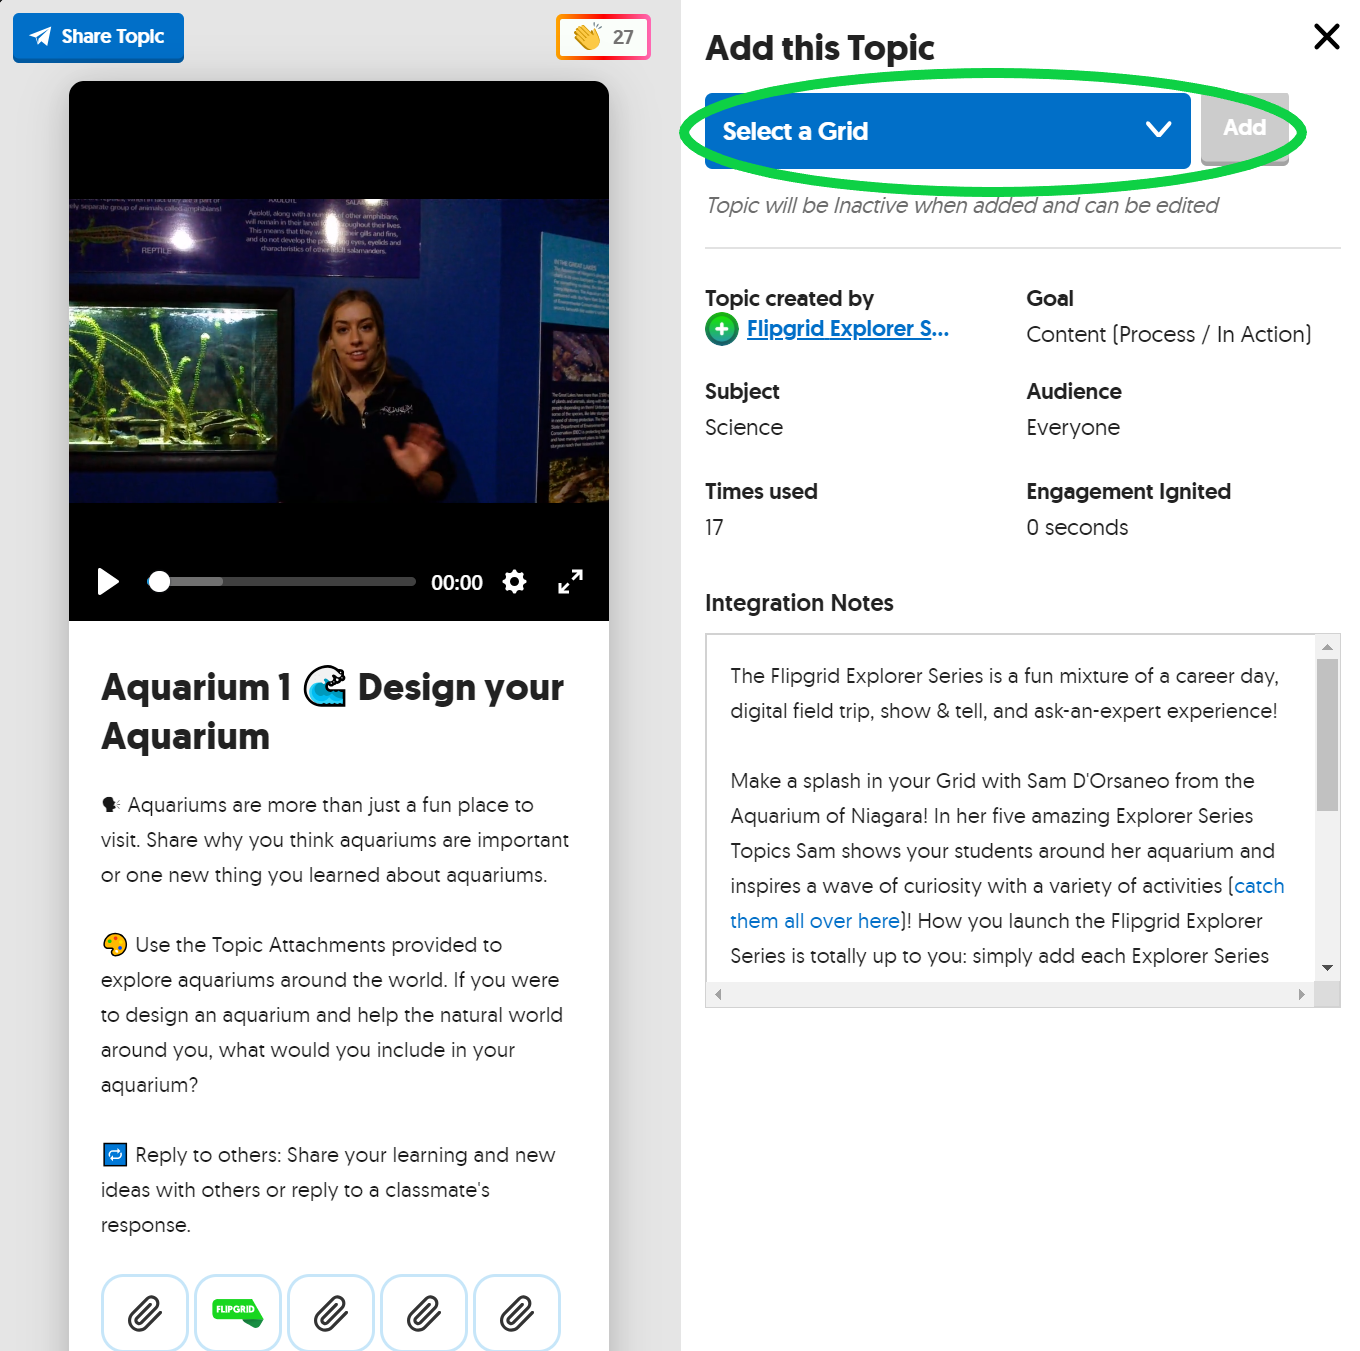
Task: Open the first paperclip topic attachment
Action: pos(145,1313)
